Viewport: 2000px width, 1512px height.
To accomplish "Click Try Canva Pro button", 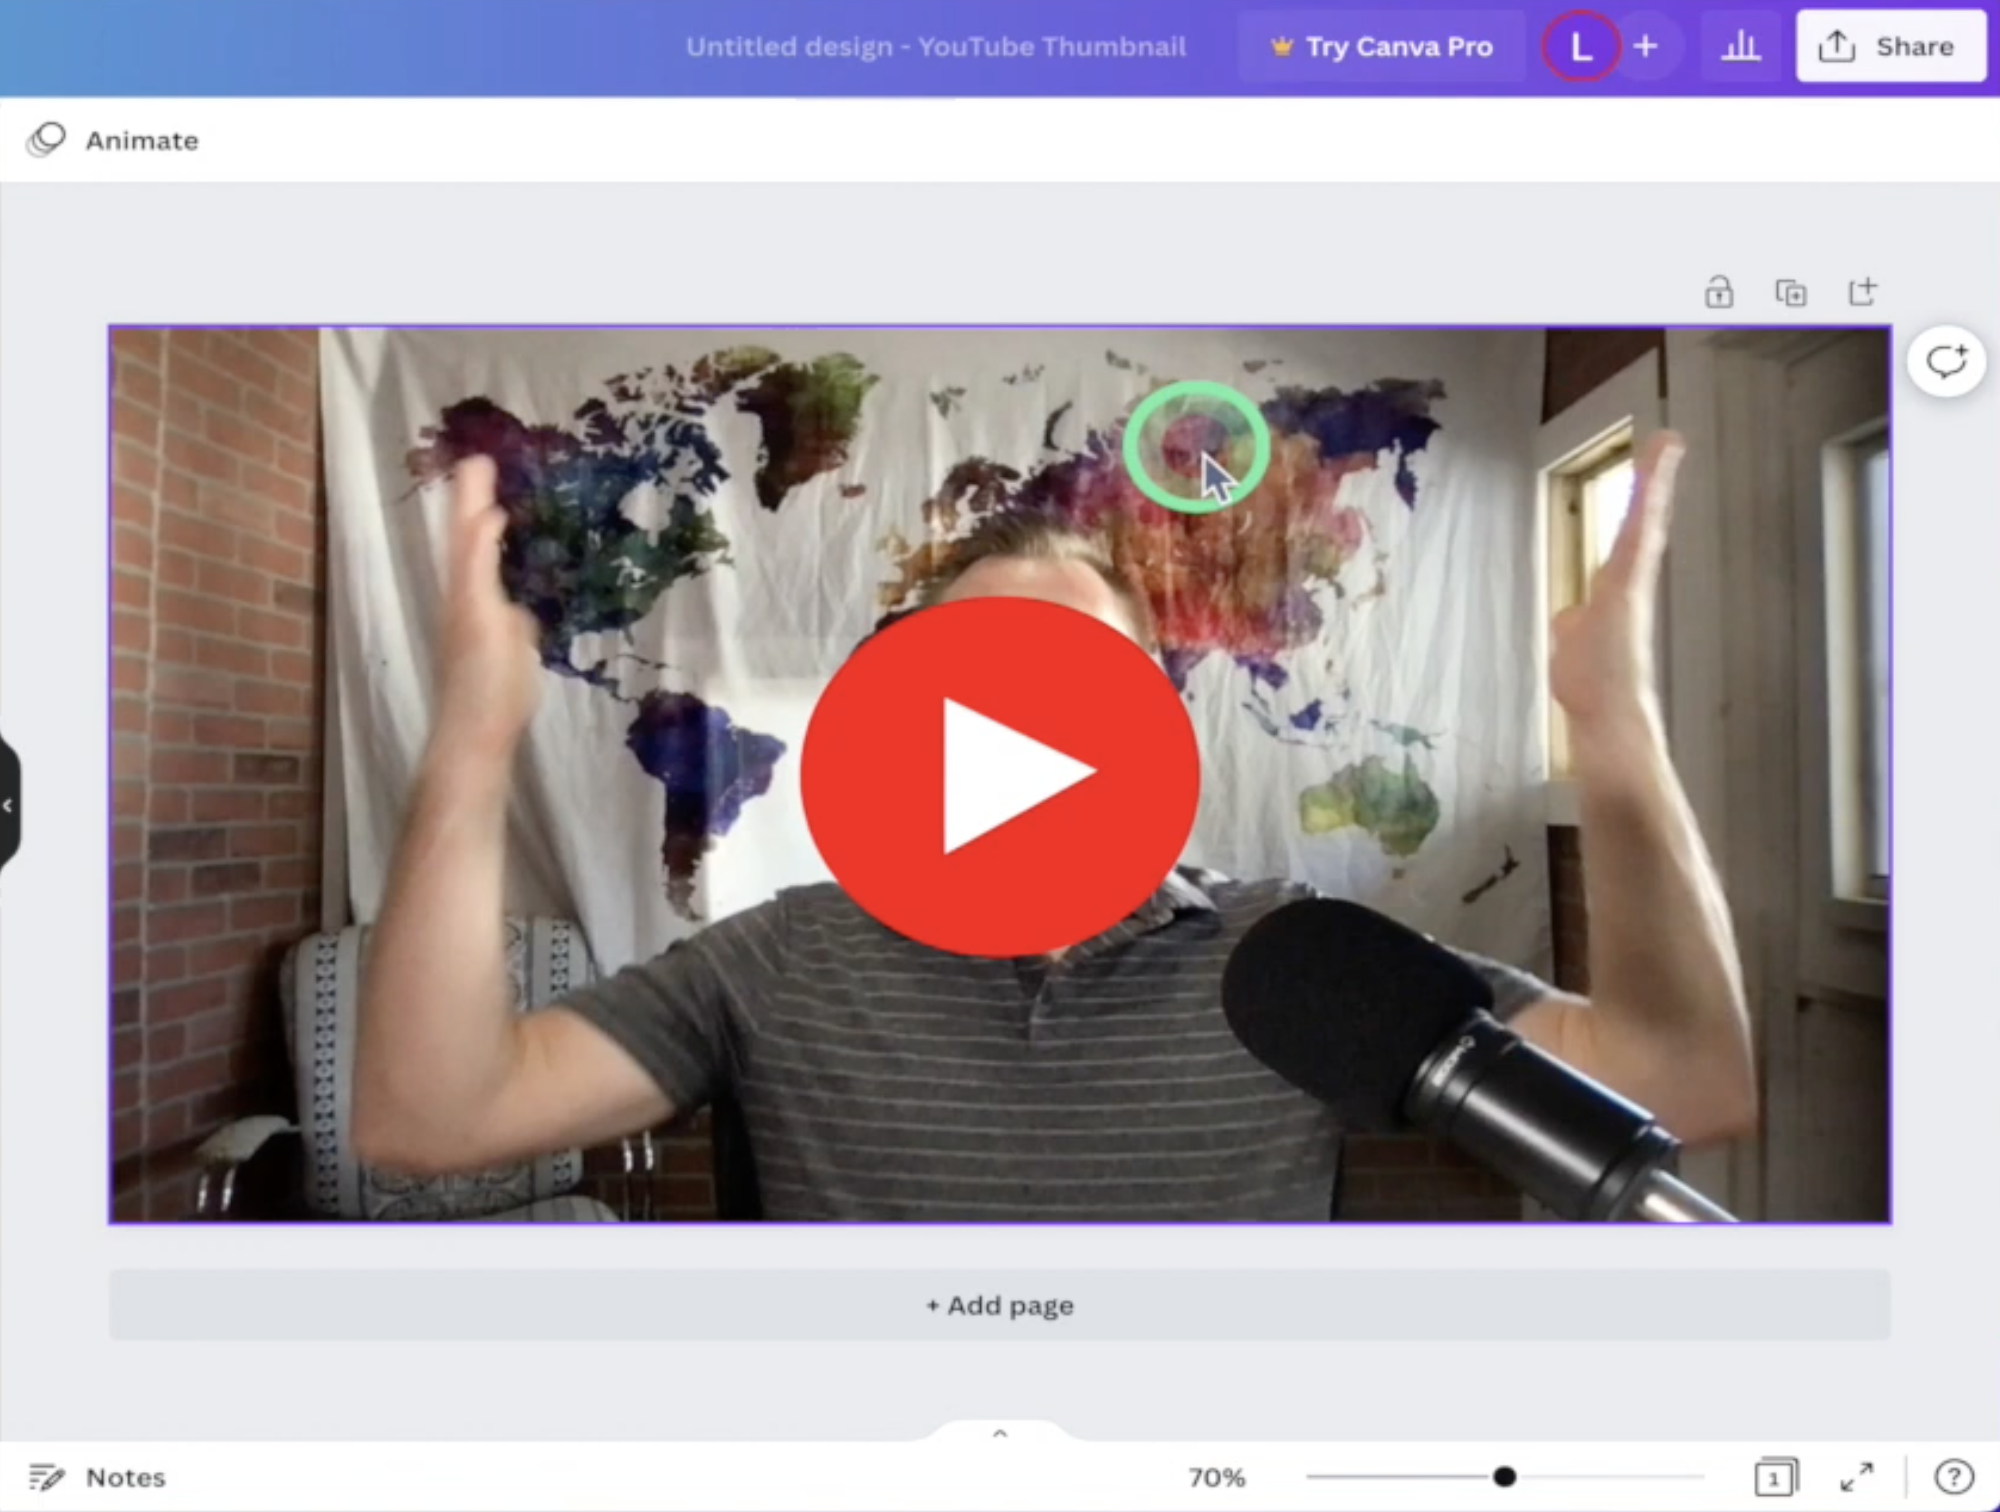I will 1381,47.
